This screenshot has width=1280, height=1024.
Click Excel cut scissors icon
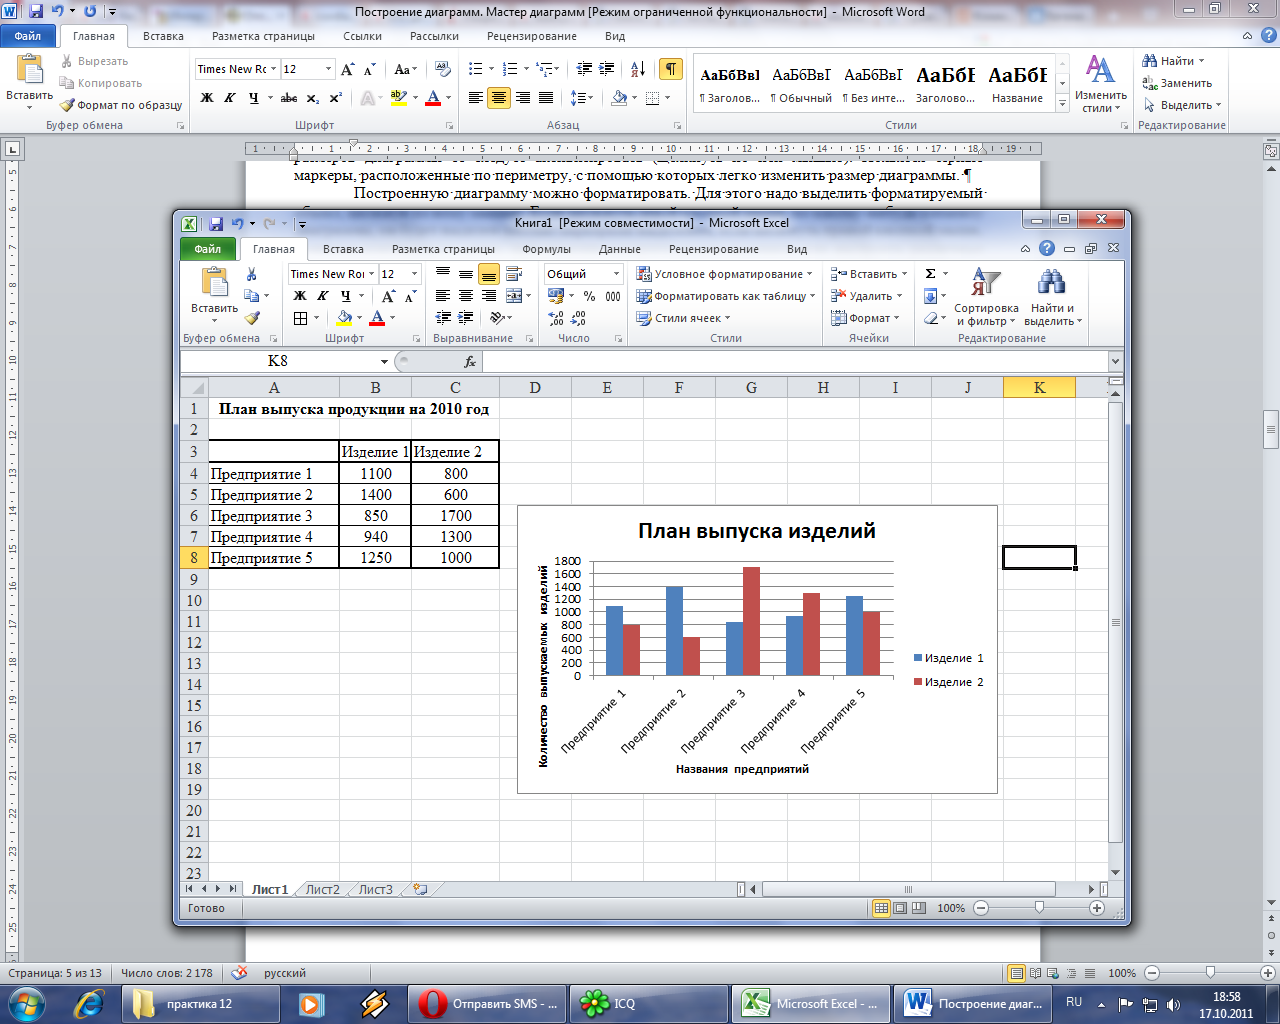point(251,274)
